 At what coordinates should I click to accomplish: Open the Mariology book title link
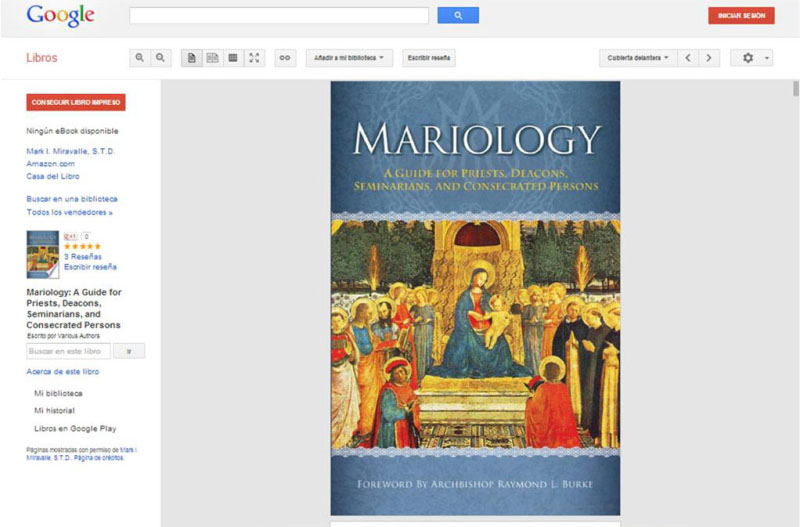pos(74,309)
